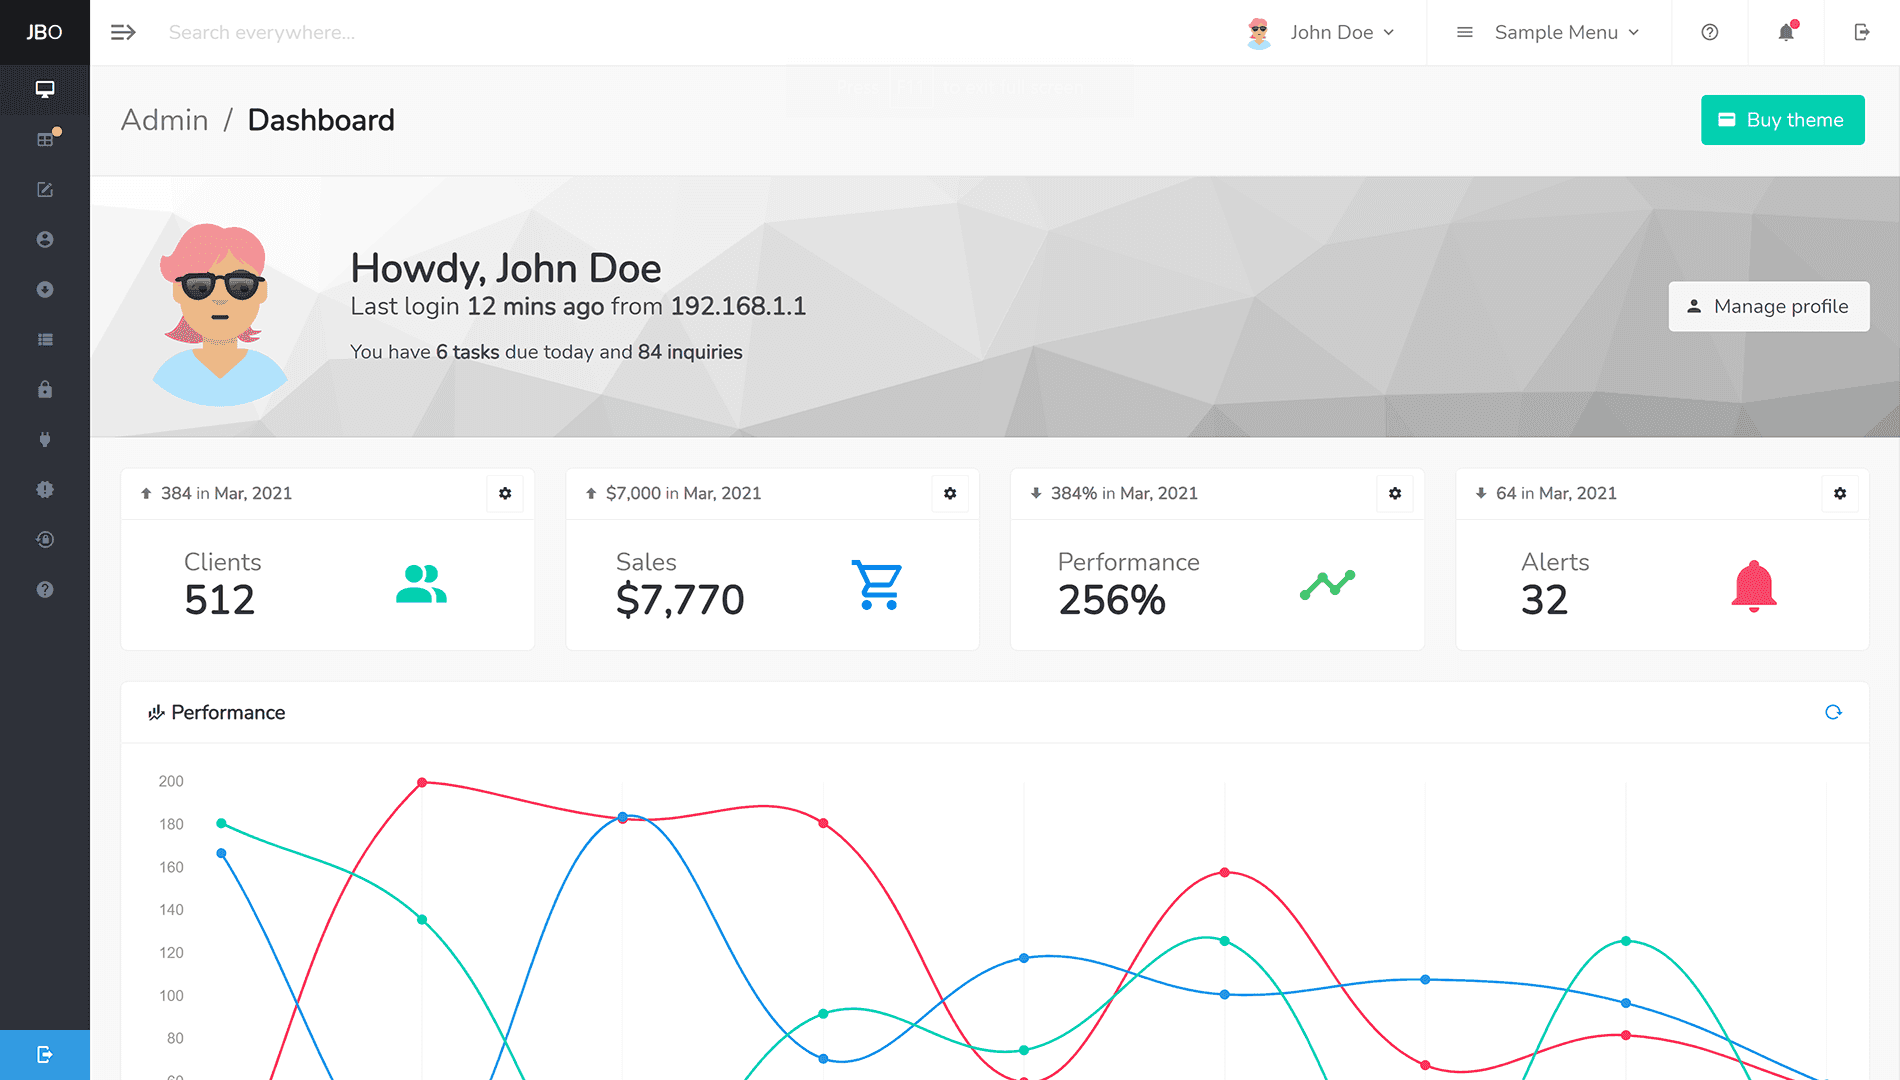1900x1080 pixels.
Task: Click the lock icon in the sidebar
Action: (45, 389)
